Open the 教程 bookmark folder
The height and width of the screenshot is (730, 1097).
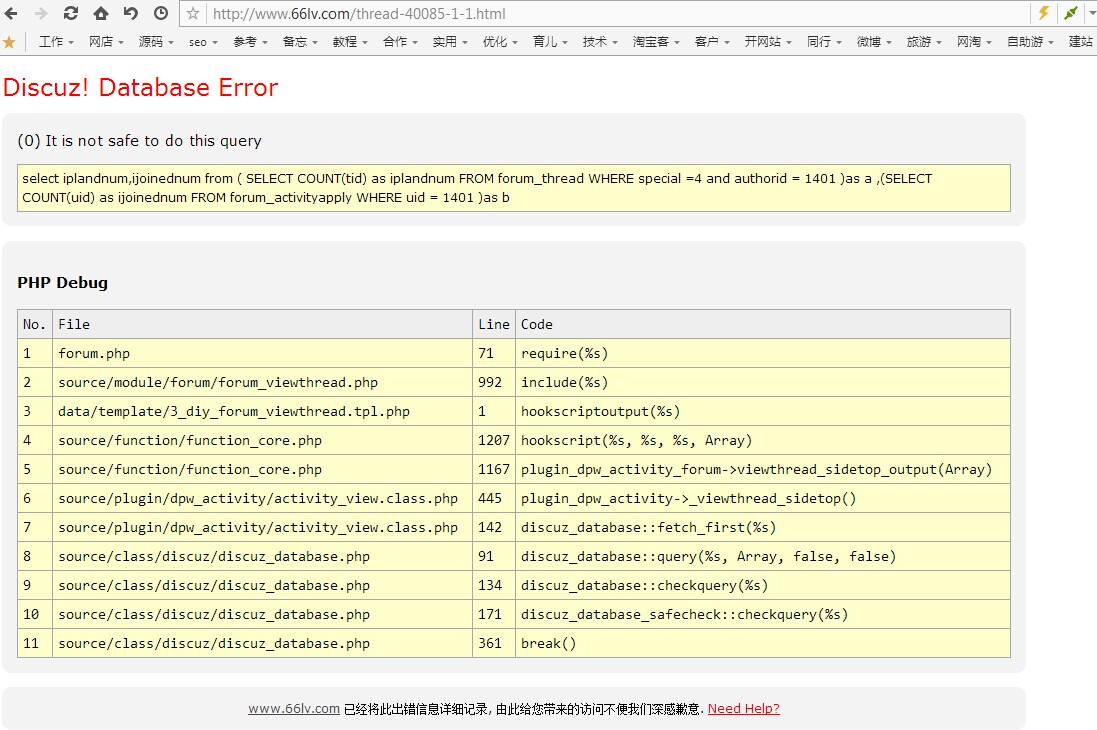(x=350, y=42)
